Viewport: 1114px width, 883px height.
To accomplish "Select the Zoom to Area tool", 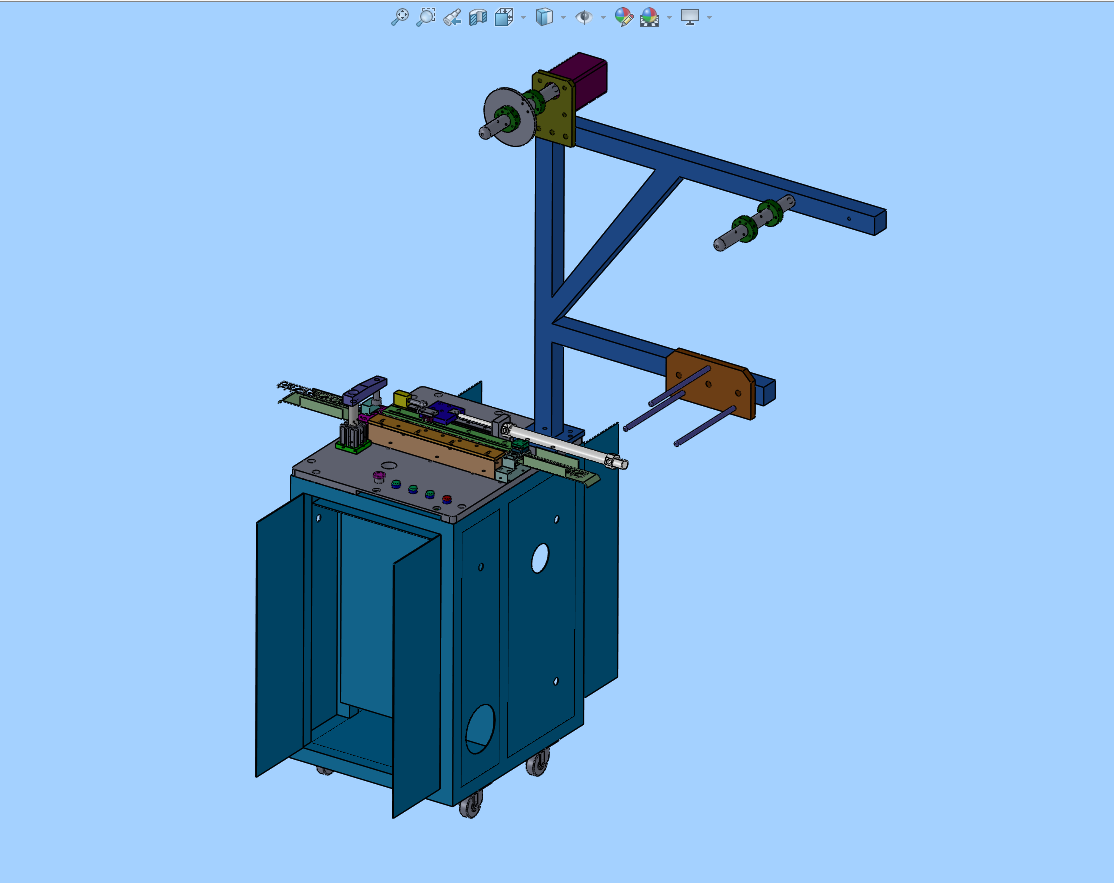I will click(x=426, y=17).
